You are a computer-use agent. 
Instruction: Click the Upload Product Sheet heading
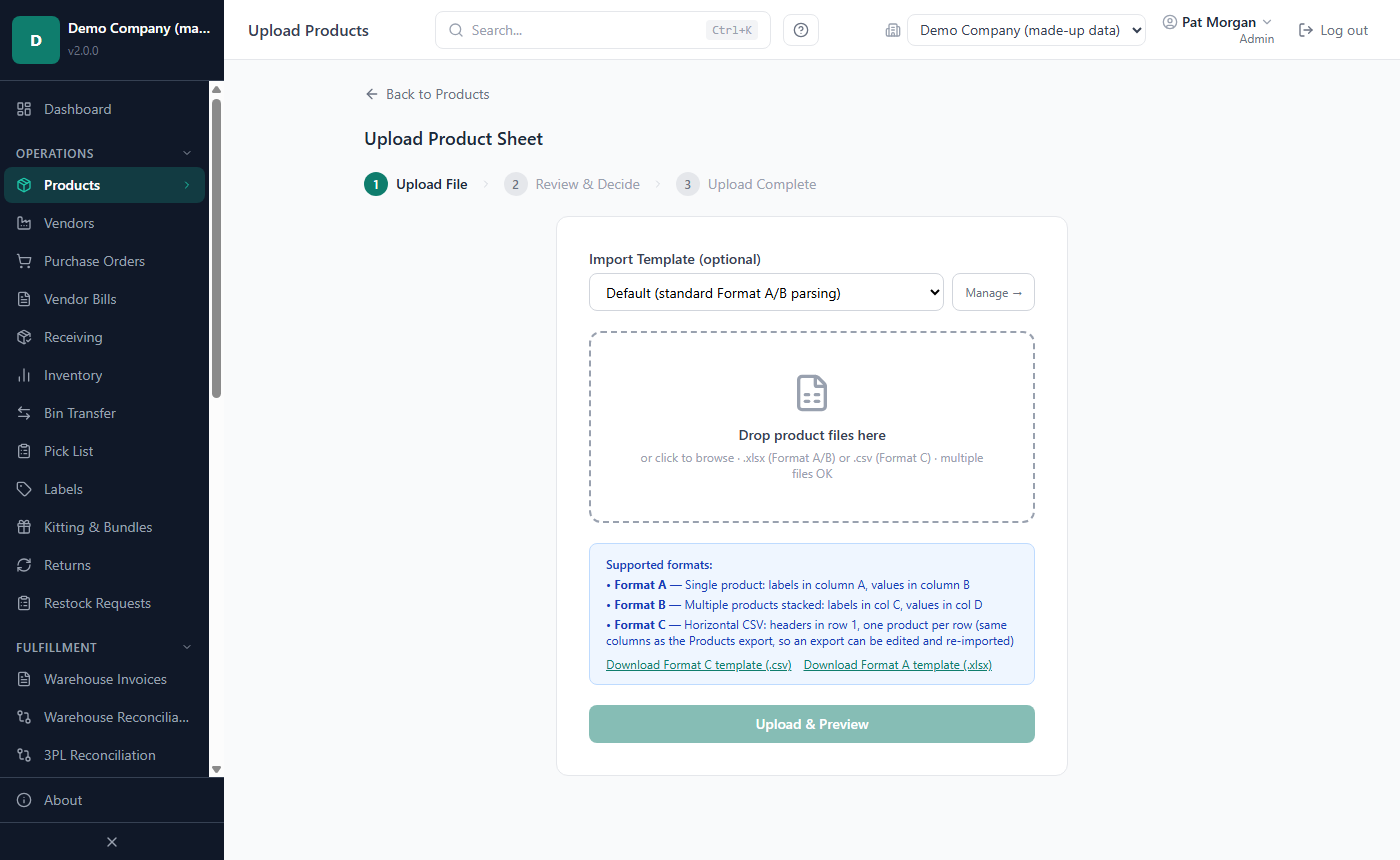tap(454, 139)
